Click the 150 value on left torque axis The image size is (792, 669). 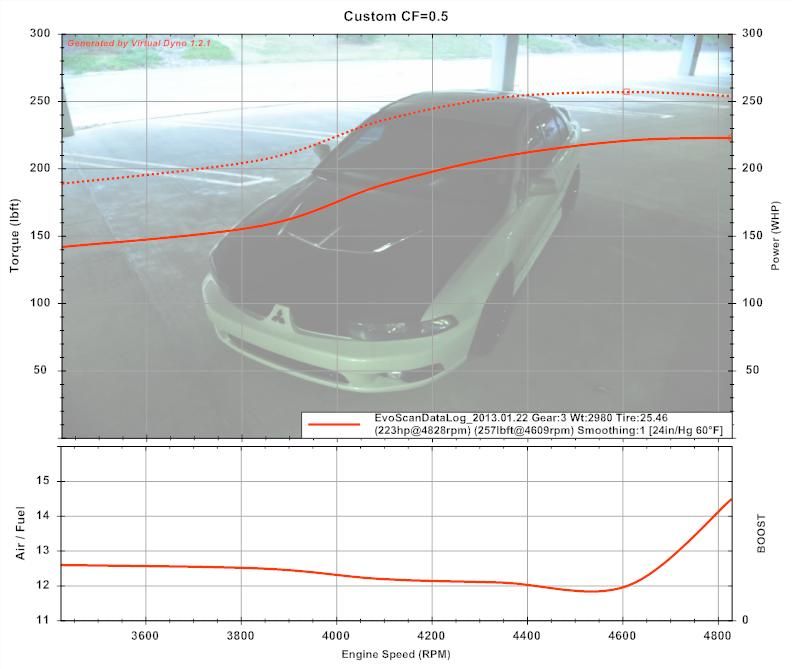tap(40, 235)
